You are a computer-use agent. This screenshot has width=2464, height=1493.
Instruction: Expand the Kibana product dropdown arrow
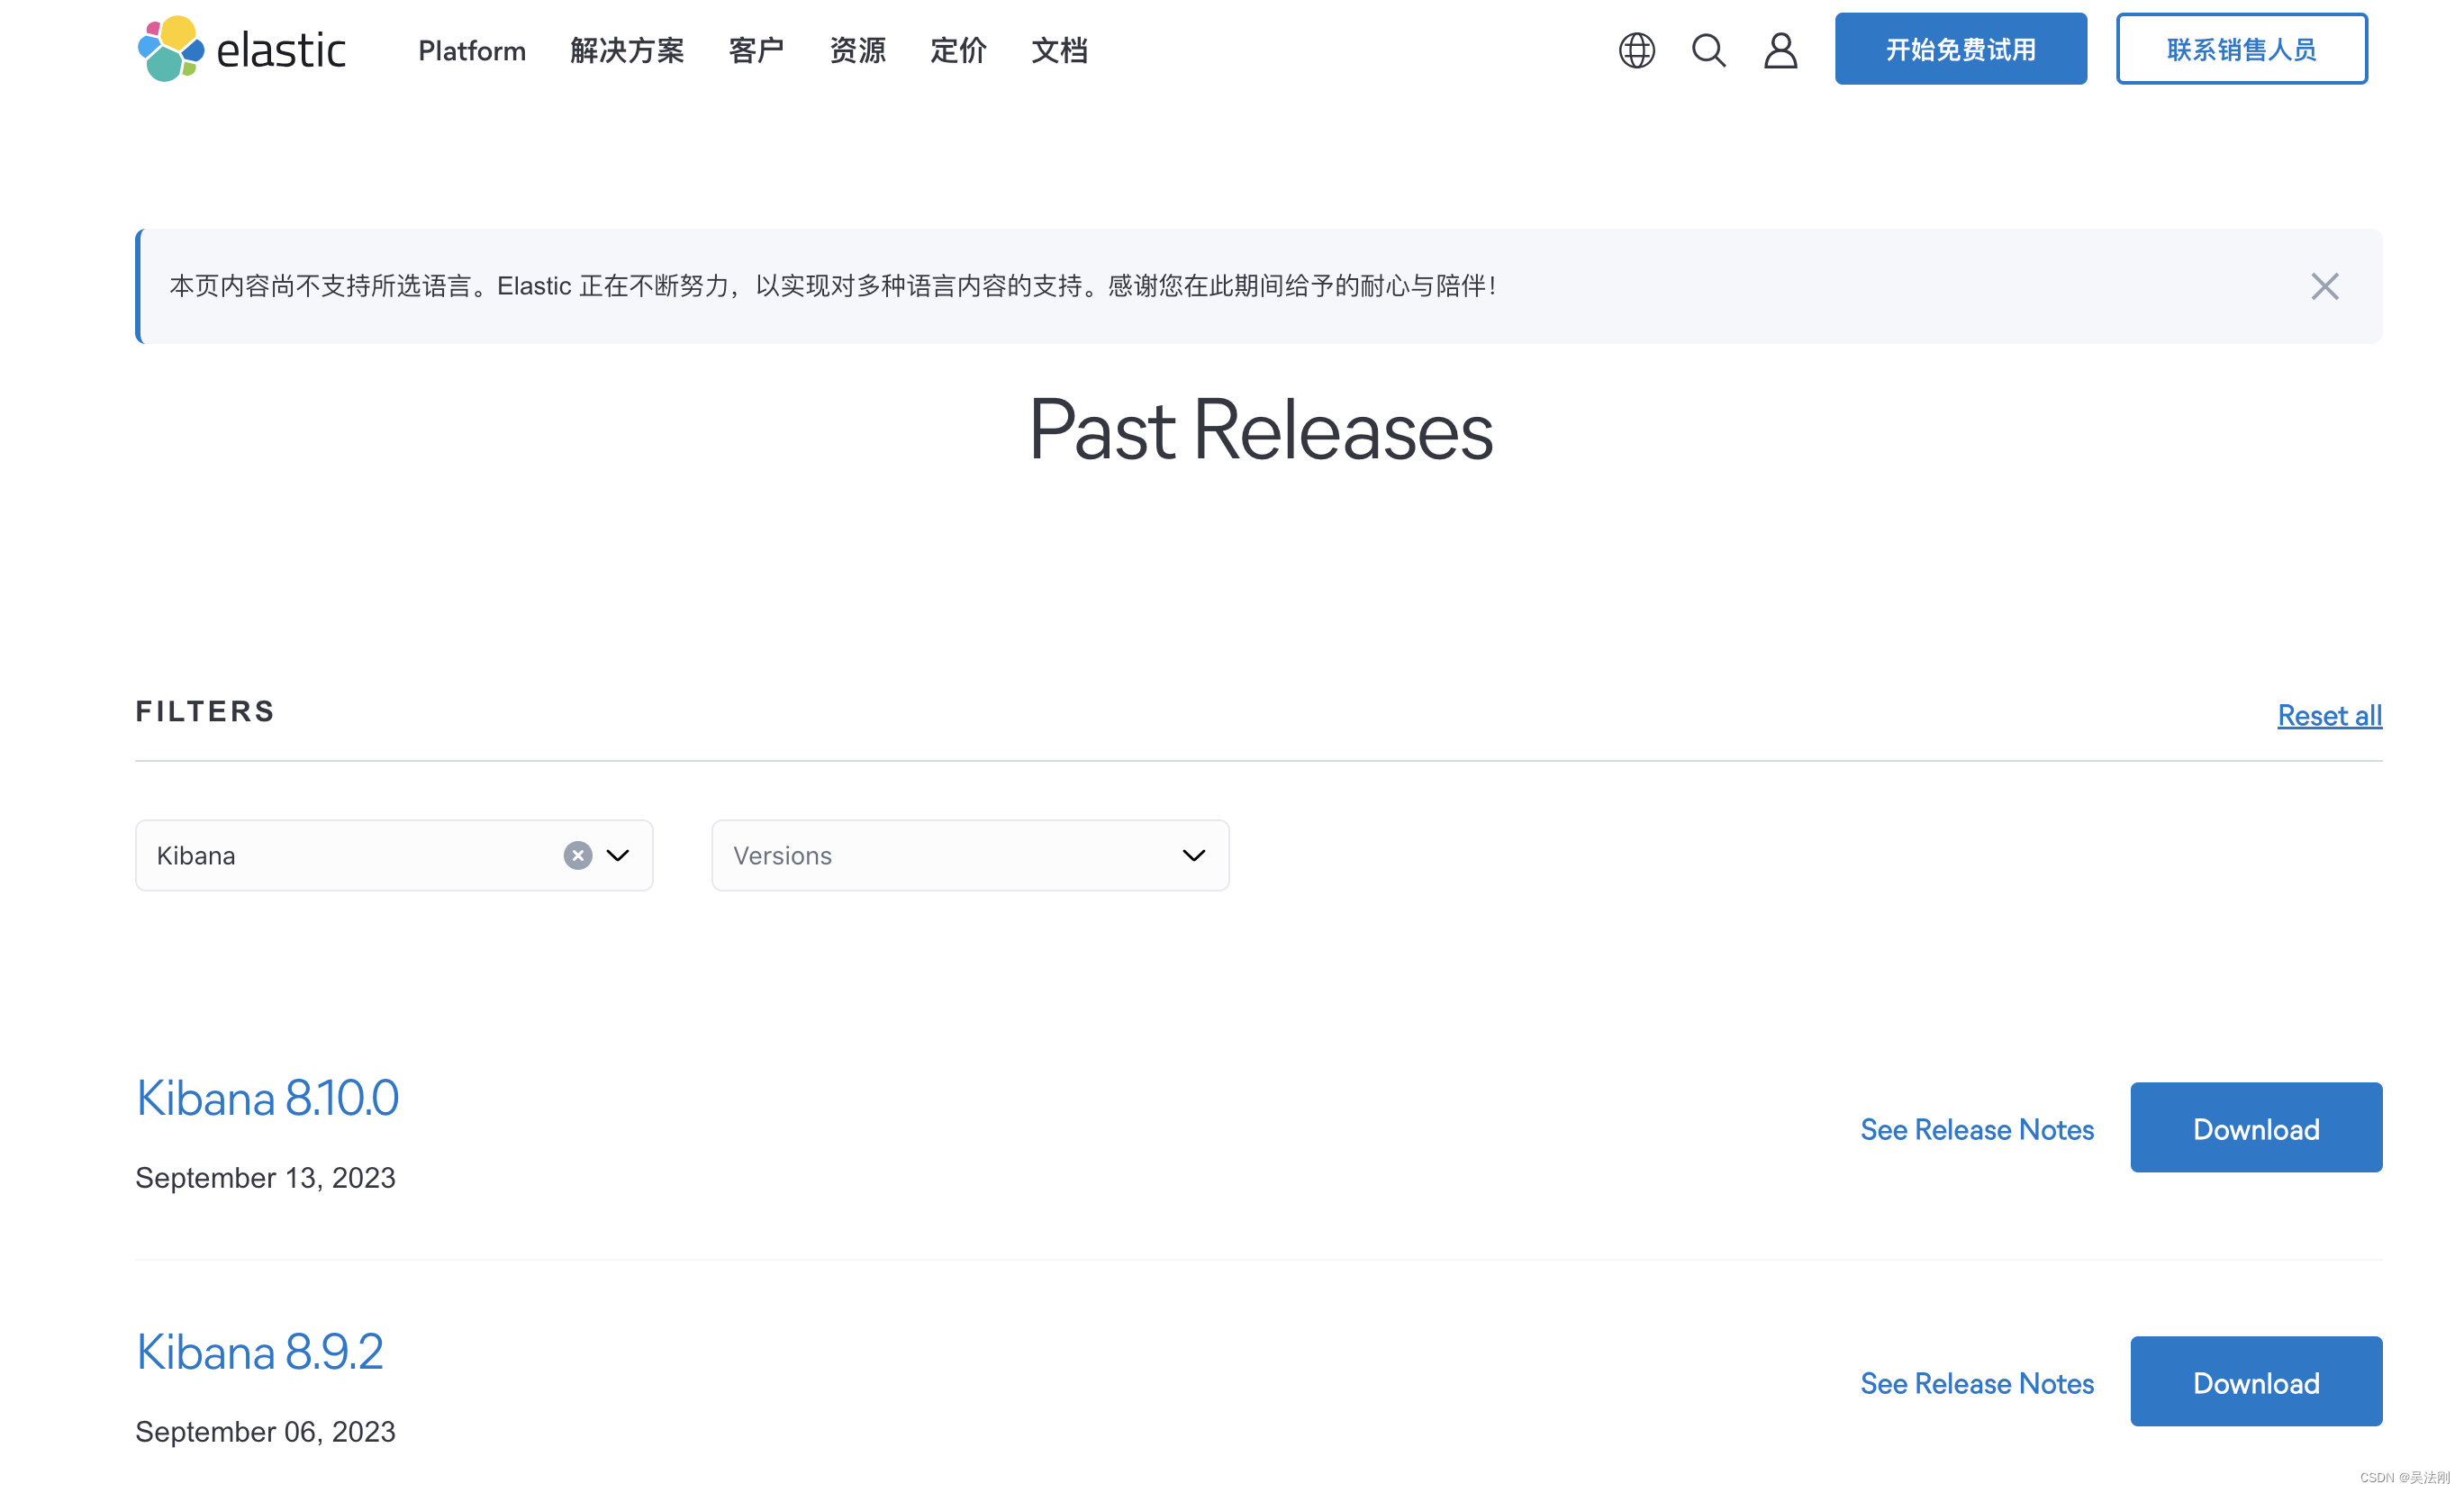click(x=618, y=856)
